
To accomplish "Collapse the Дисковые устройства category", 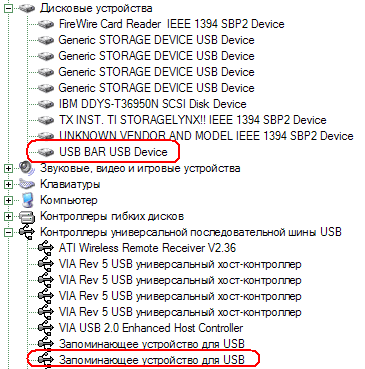I will point(8,8).
